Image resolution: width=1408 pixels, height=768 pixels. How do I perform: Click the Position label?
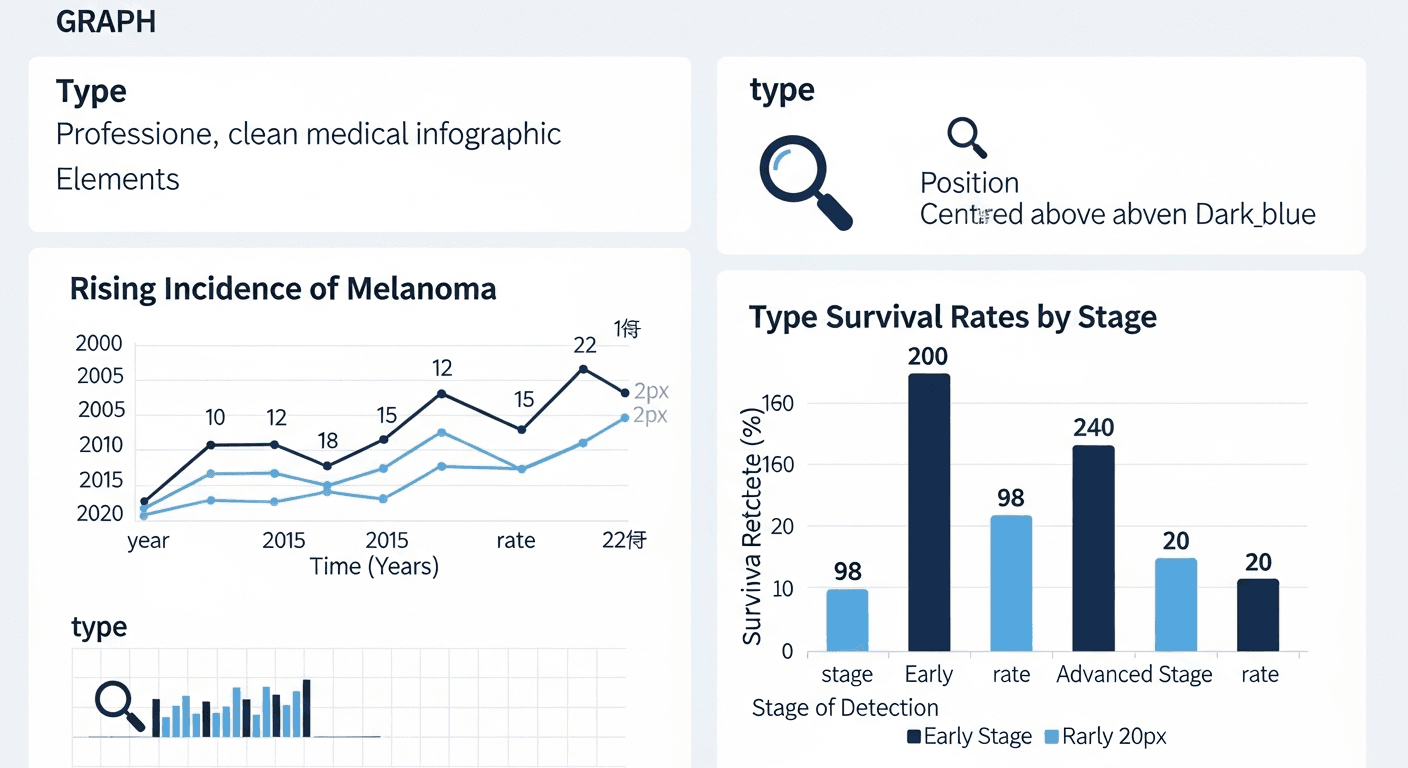tap(969, 183)
